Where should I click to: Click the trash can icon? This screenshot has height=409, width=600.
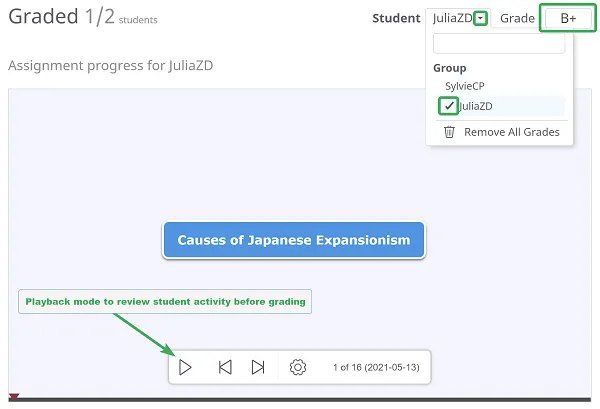[x=449, y=132]
